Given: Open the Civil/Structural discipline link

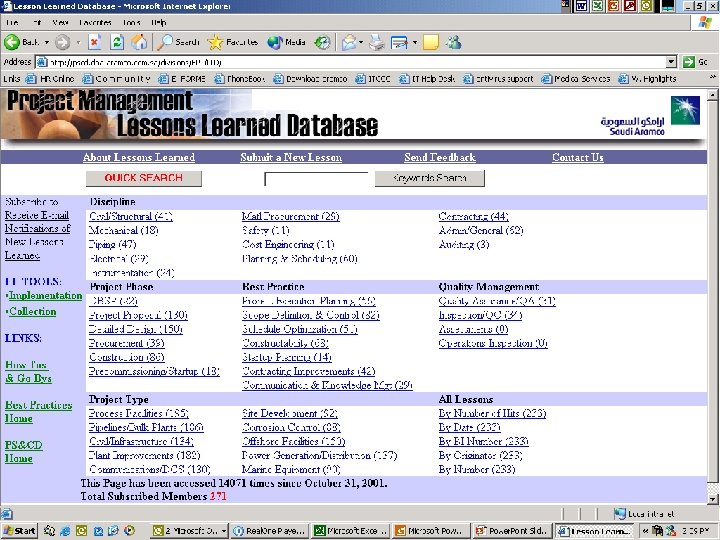Looking at the screenshot, I should 131,216.
